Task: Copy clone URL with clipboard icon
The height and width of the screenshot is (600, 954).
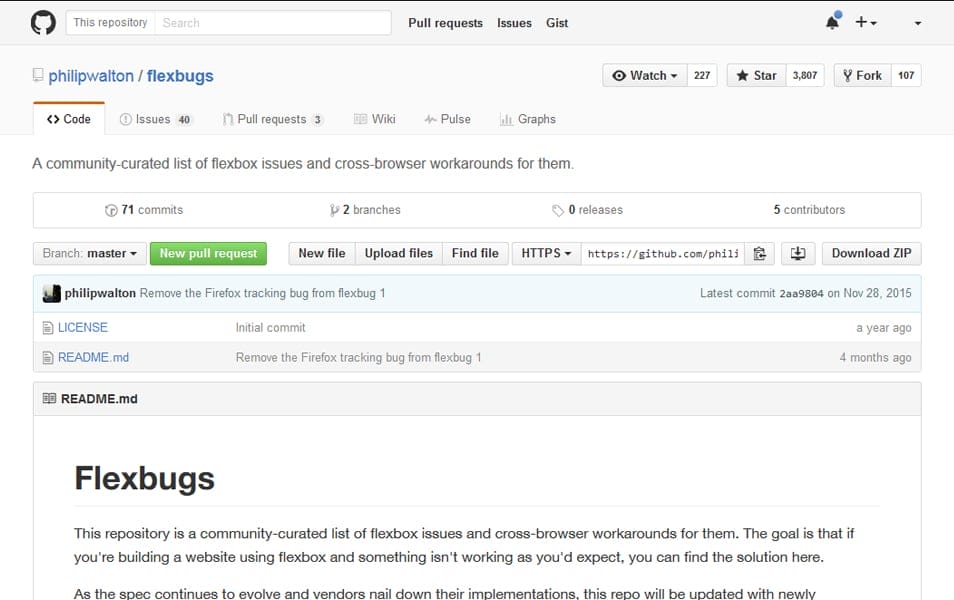Action: pyautogui.click(x=759, y=253)
